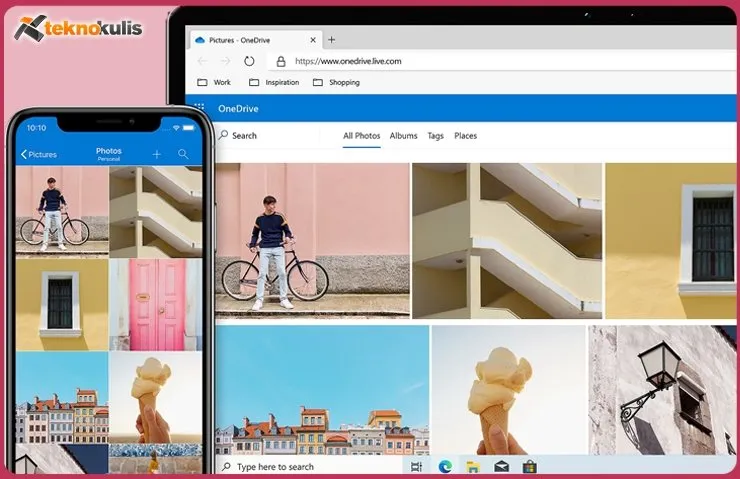The image size is (740, 479).
Task: Go back to Pictures on the phone
Action: [x=39, y=154]
